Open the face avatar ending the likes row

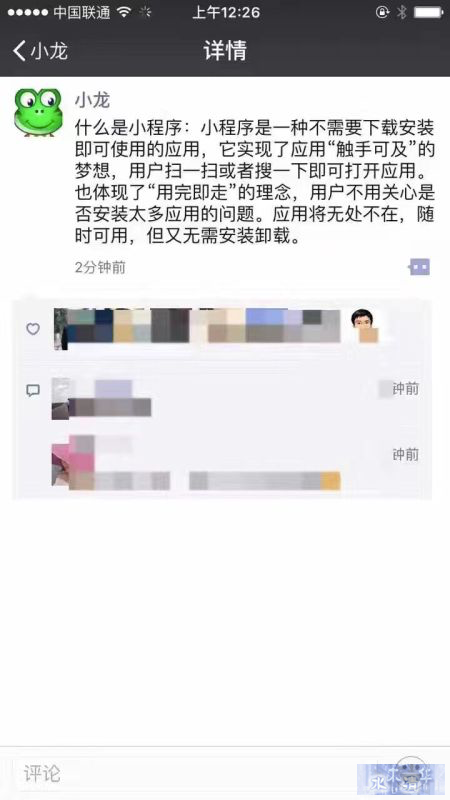[x=365, y=325]
